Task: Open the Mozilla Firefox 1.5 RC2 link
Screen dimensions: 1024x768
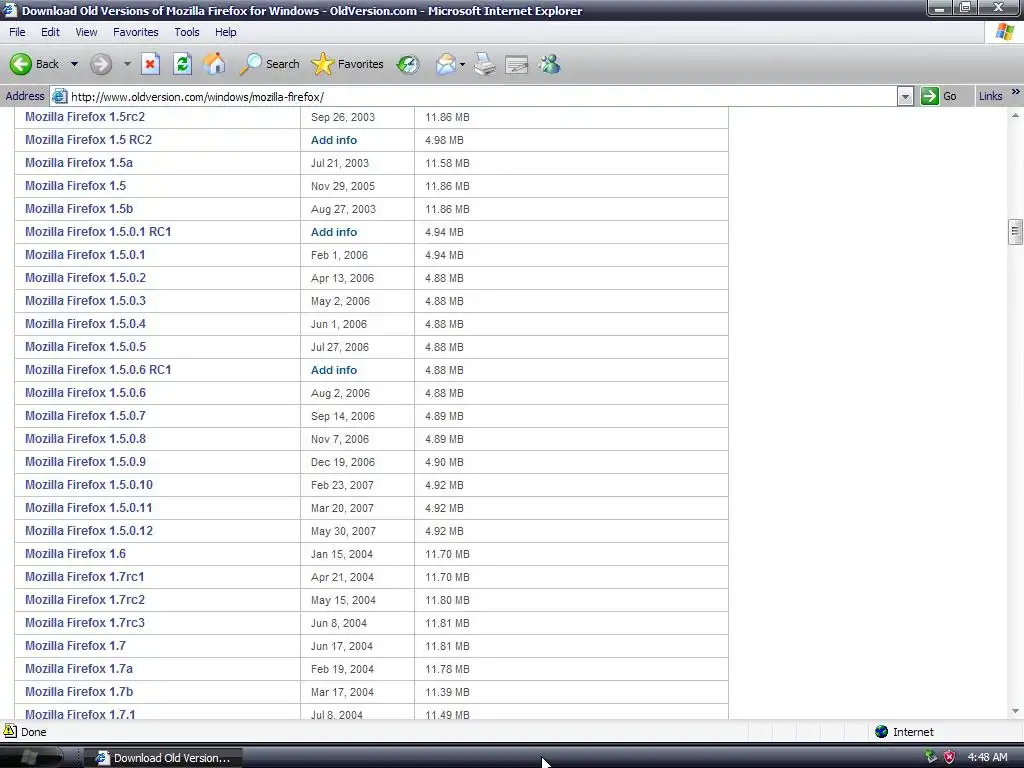Action: pos(88,140)
